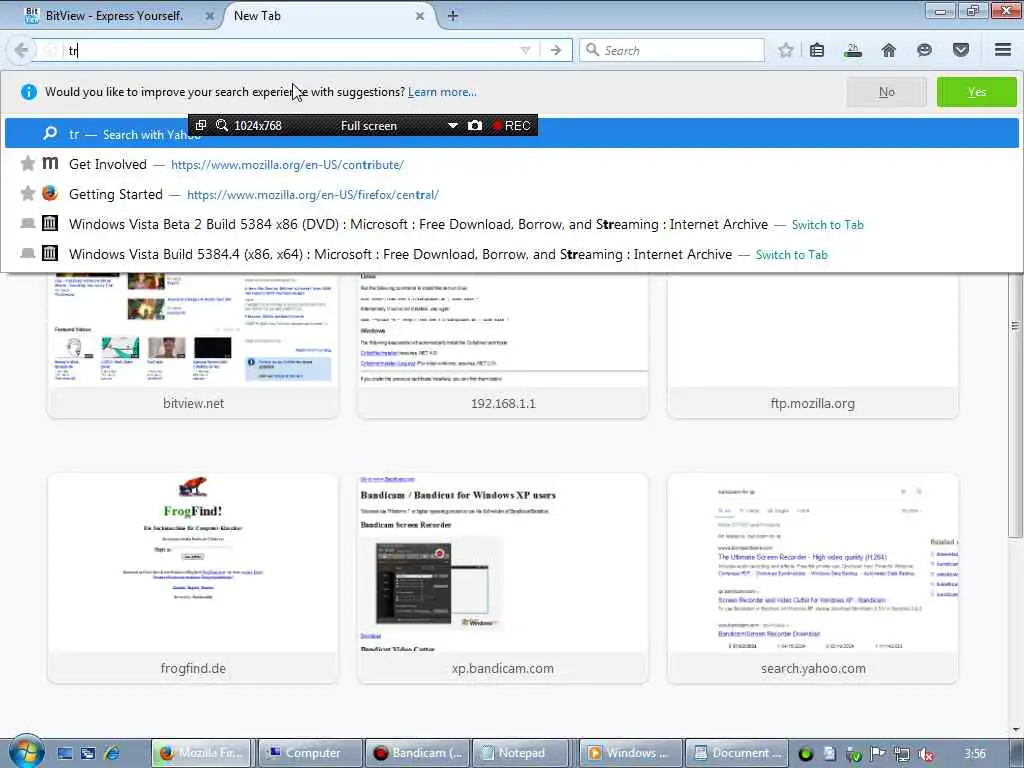This screenshot has height=768, width=1024.
Task: Click Show Desktop quick launch icon
Action: click(64, 753)
